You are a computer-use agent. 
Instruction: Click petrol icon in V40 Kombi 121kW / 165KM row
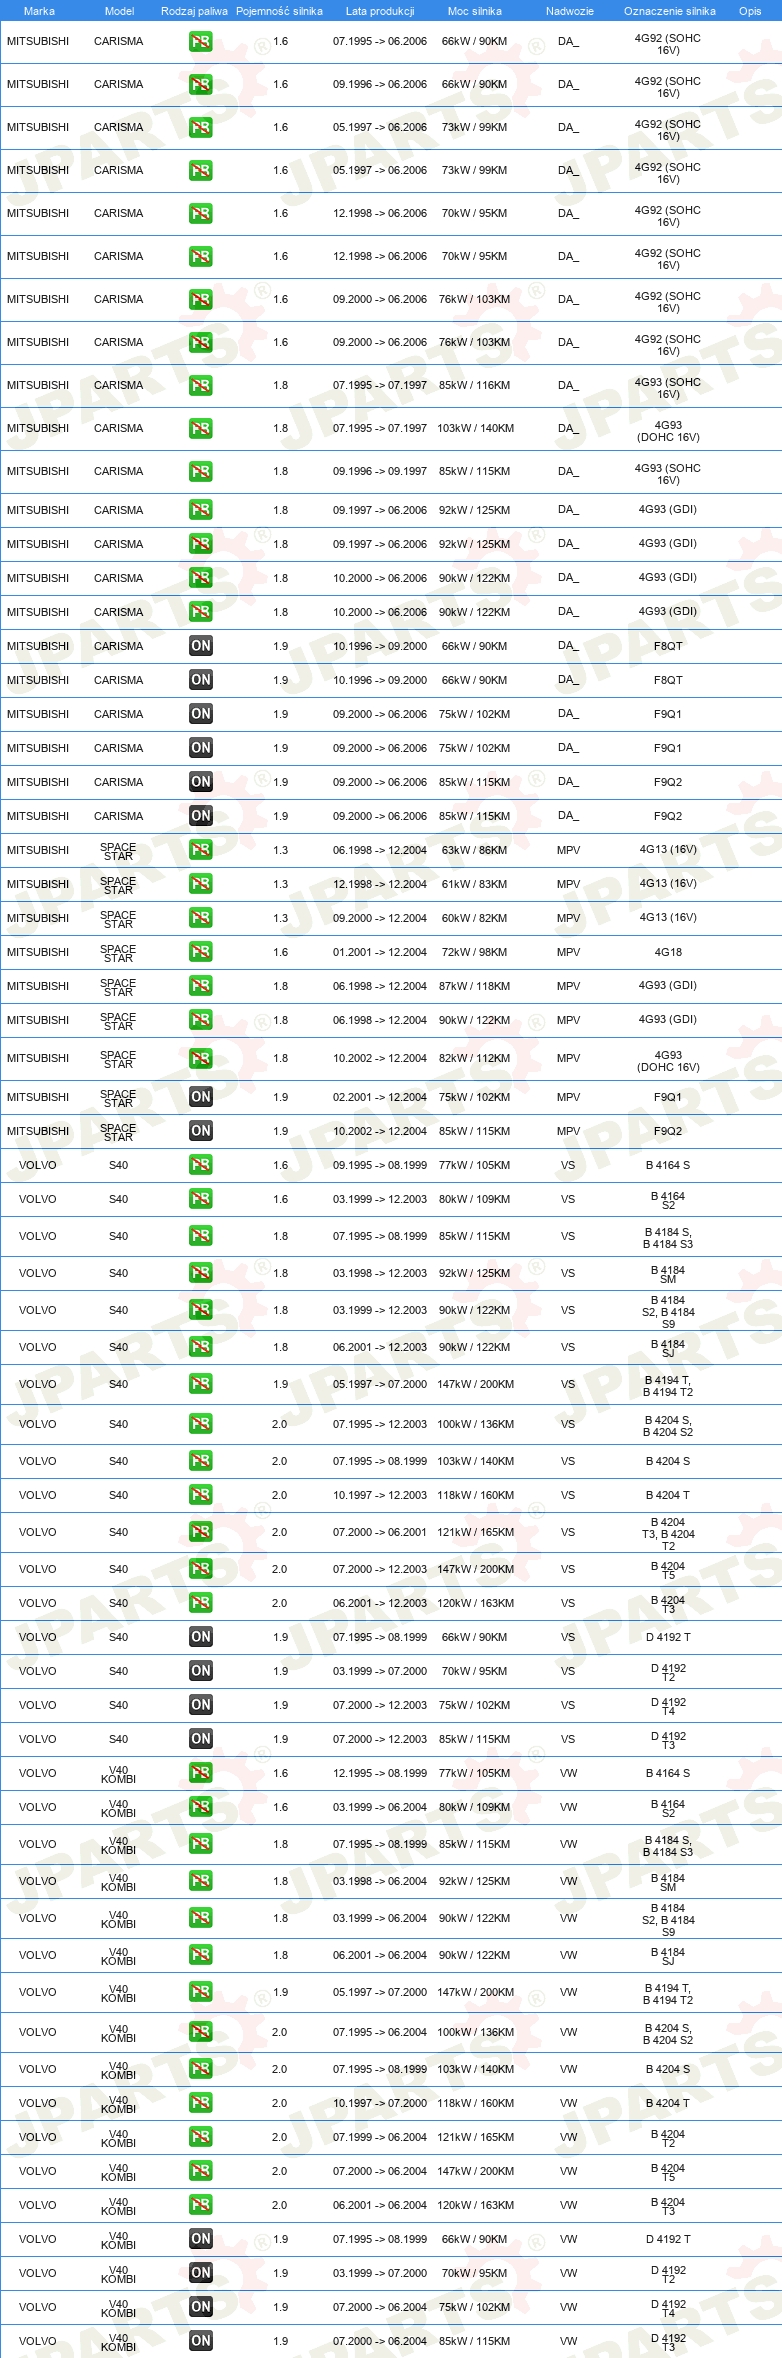coord(201,2138)
